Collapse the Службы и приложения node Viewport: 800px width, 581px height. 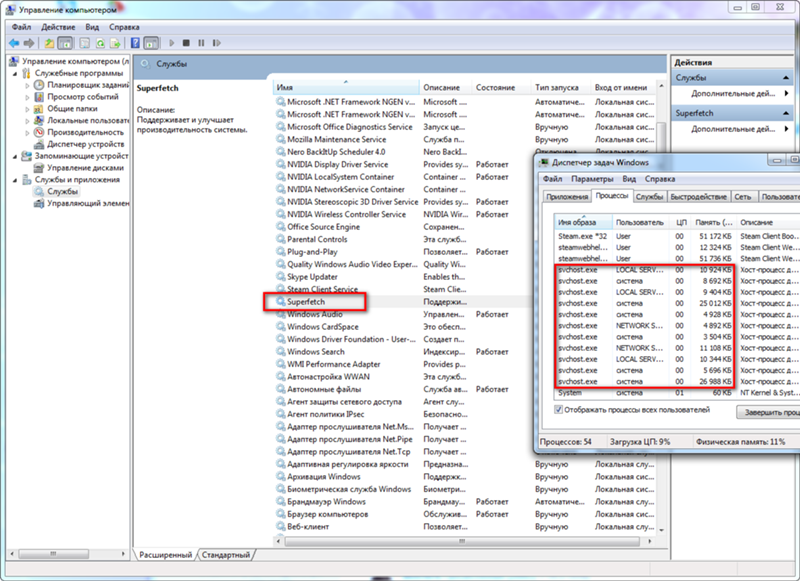15,180
